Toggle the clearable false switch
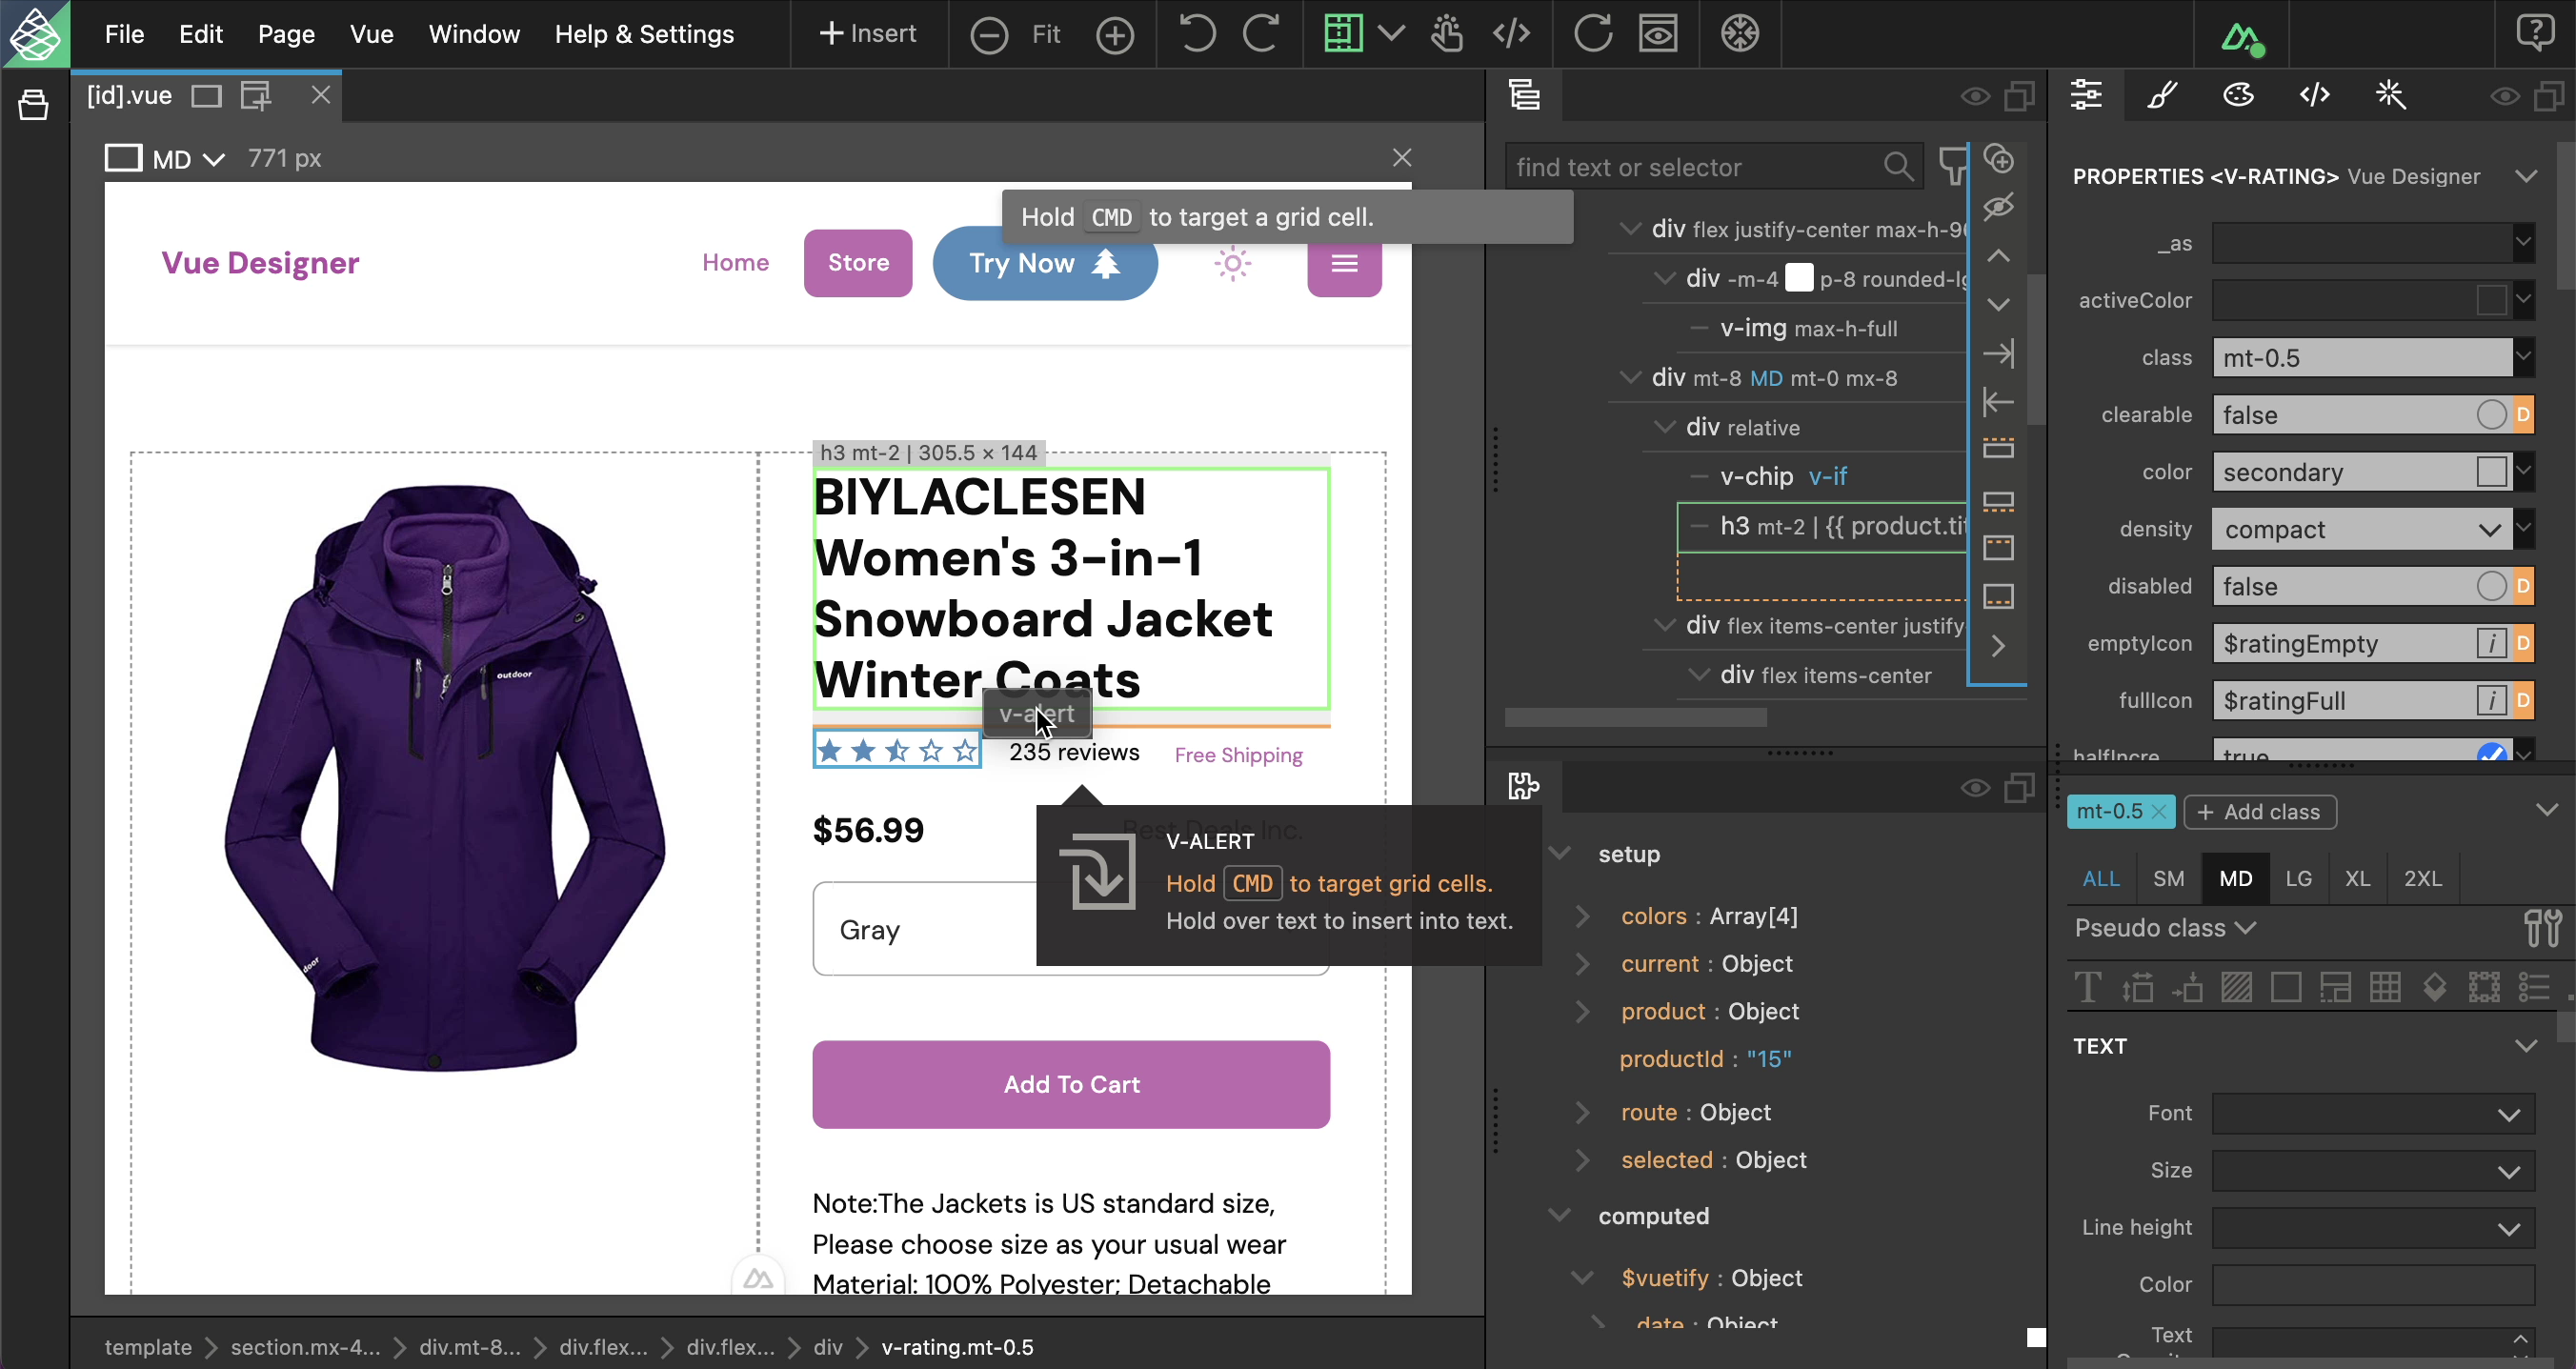This screenshot has height=1369, width=2576. 2491,414
